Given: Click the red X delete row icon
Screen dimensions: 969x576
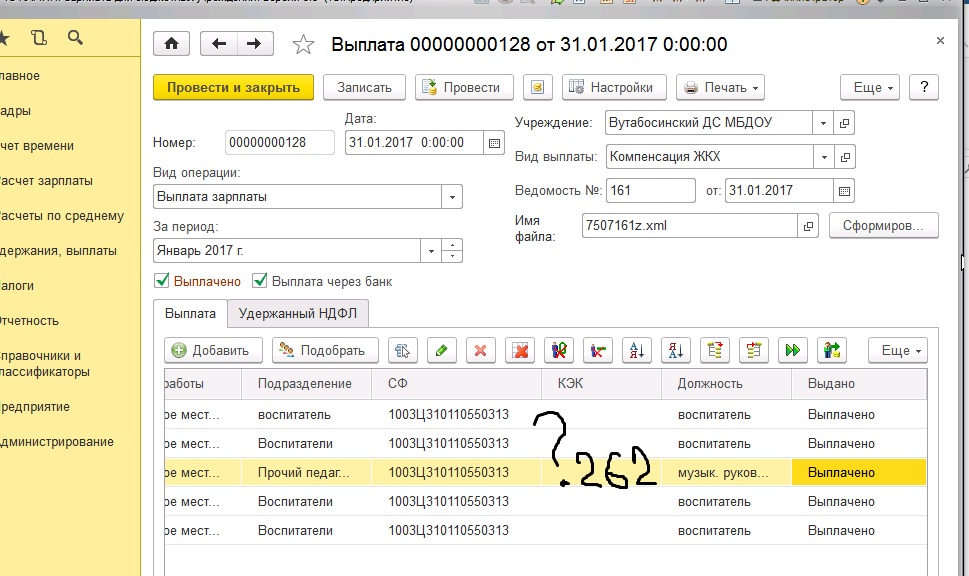Looking at the screenshot, I should tap(481, 350).
